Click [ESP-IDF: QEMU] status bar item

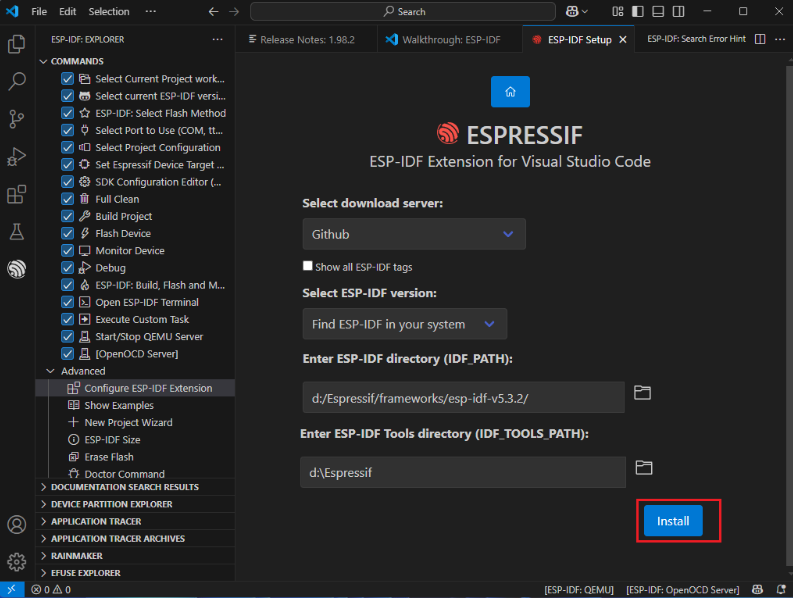coord(579,590)
